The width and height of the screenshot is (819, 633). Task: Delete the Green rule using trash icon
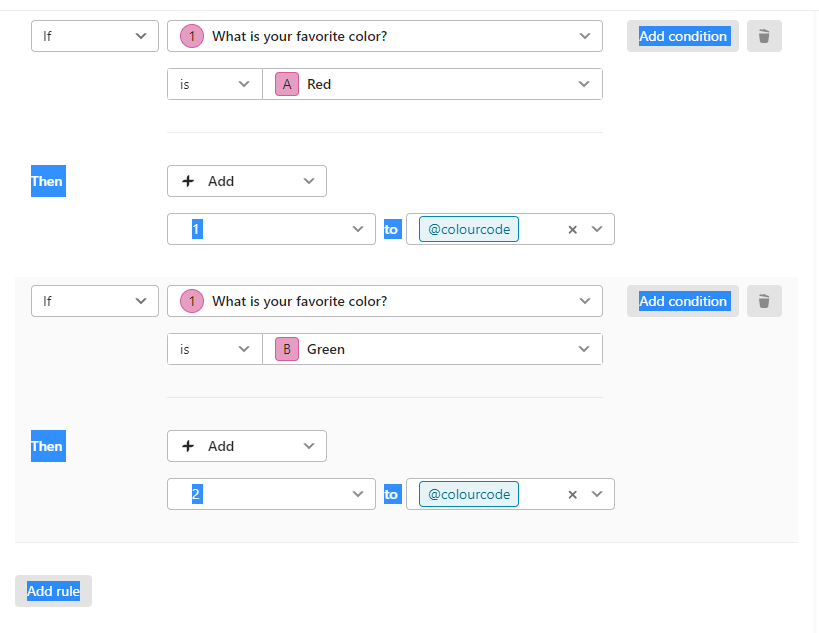(764, 301)
